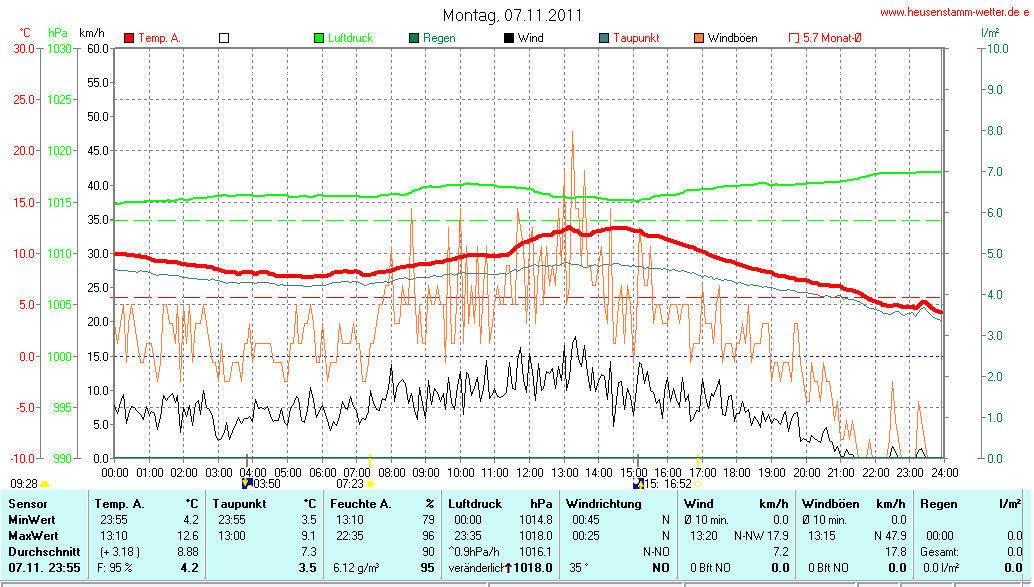Click the rising pressure arrow beside 1018.0
Viewport: 1034px width, 587px height.
(x=507, y=568)
